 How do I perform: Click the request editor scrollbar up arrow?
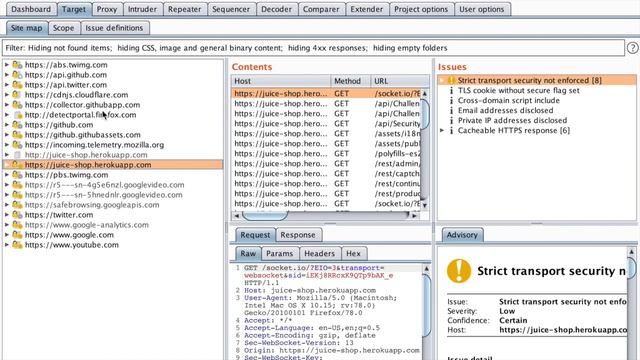[426, 269]
